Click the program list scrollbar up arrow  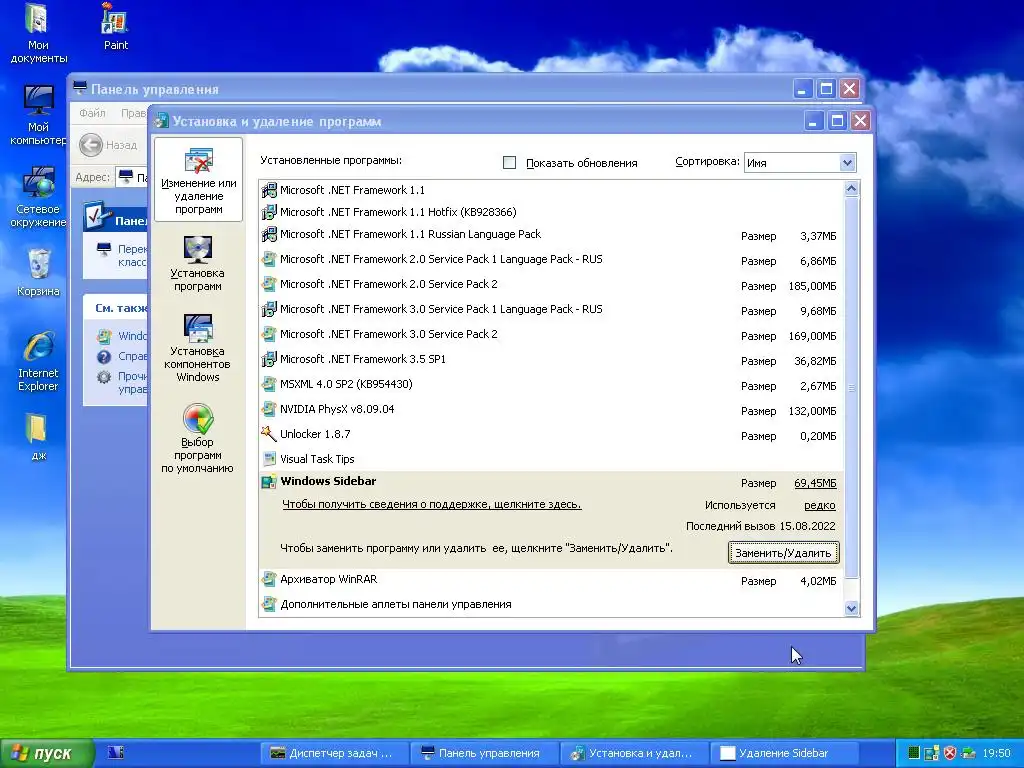click(x=851, y=189)
